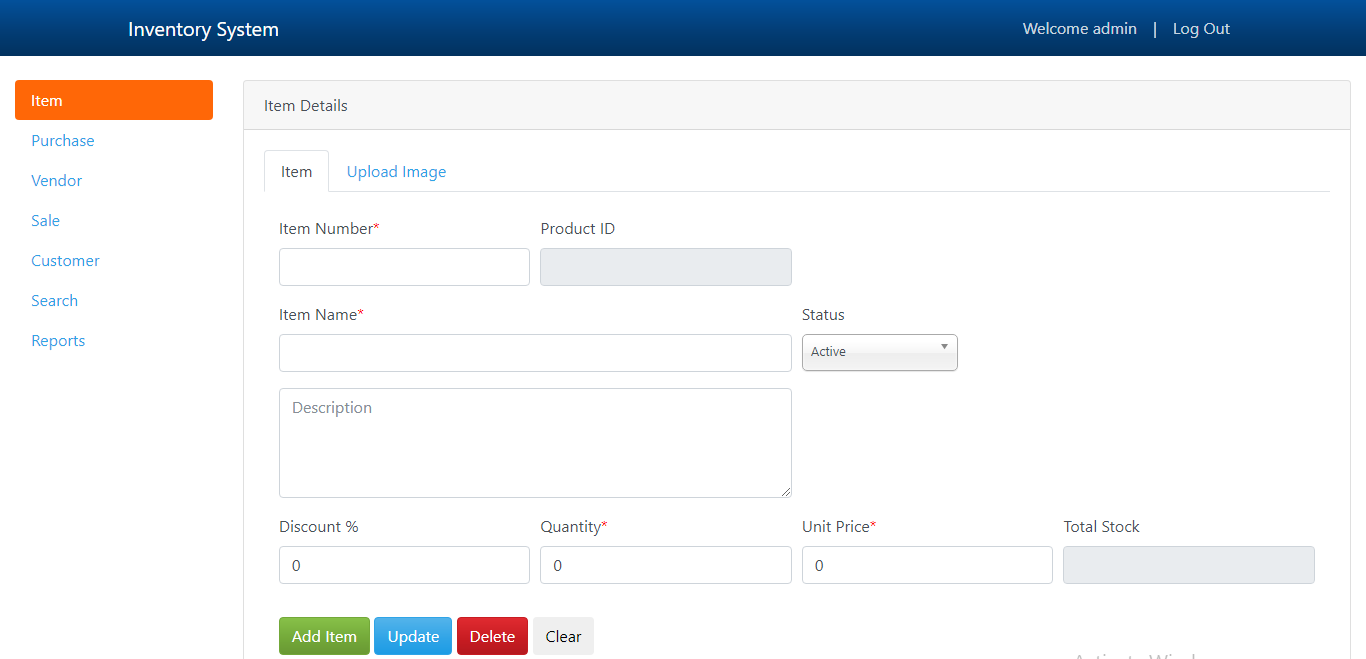
Task: Open Purchase from the sidebar
Action: (63, 141)
